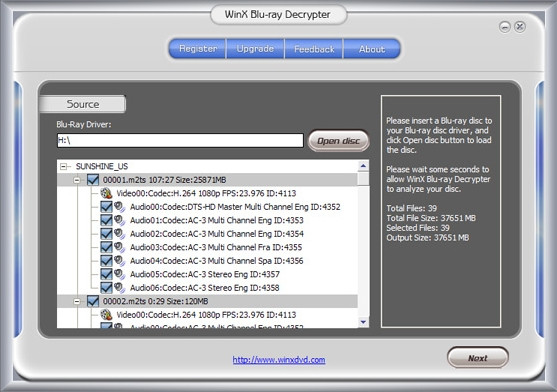Deselect the Audio04 Spanish track checkbox

106,261
